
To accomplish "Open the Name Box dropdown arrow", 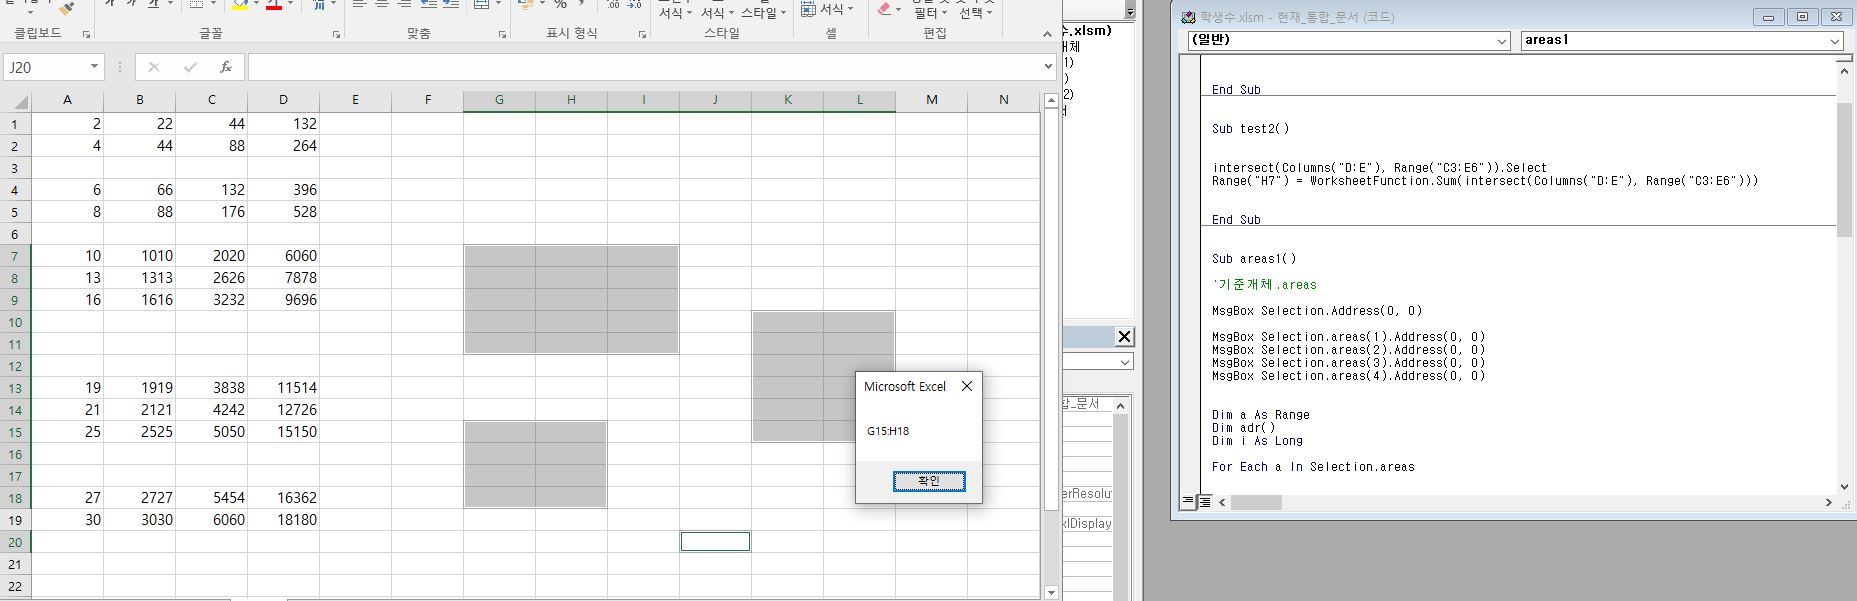I will [x=95, y=67].
